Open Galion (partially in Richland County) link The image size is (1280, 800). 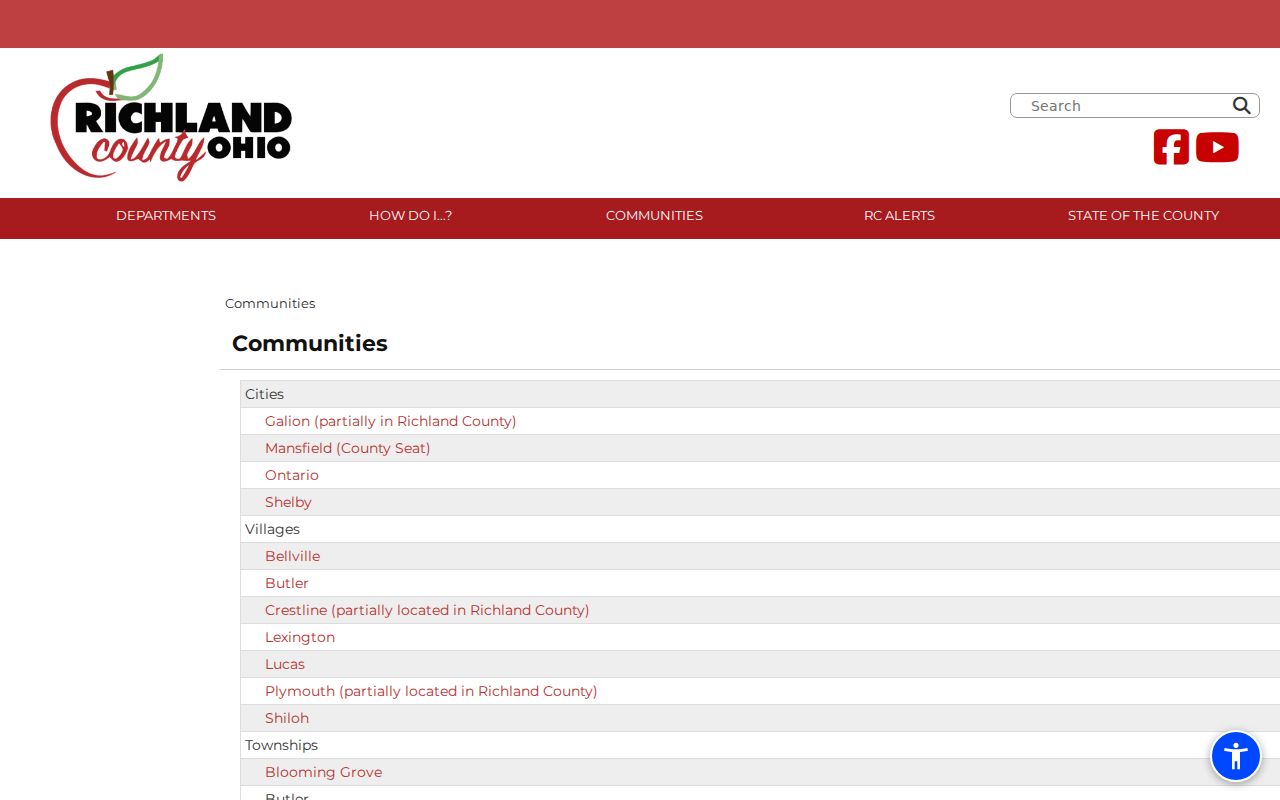point(391,421)
